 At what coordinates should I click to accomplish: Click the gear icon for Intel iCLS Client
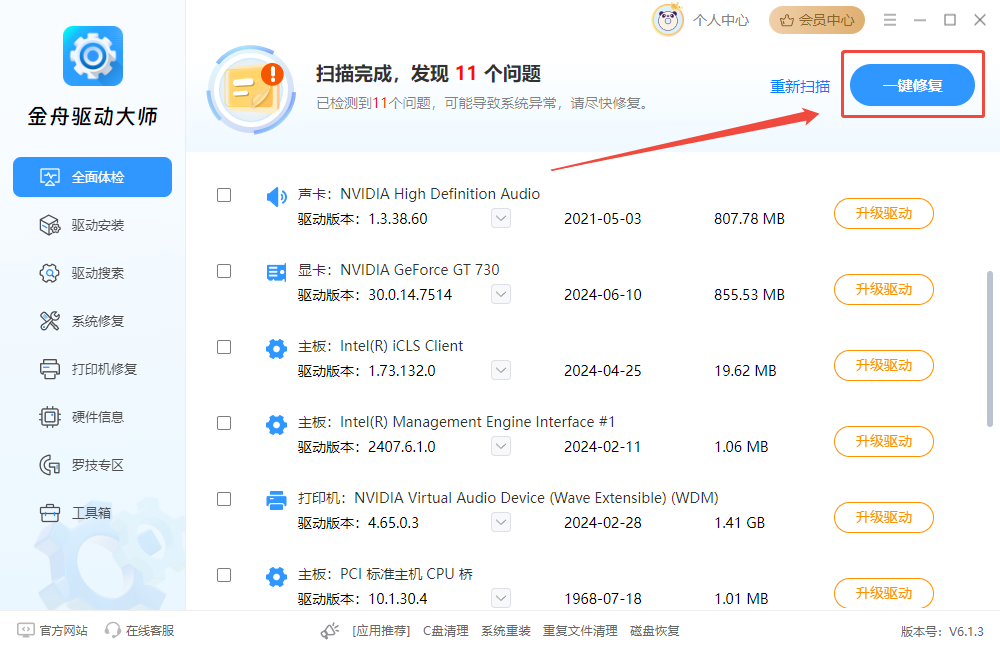pos(276,349)
